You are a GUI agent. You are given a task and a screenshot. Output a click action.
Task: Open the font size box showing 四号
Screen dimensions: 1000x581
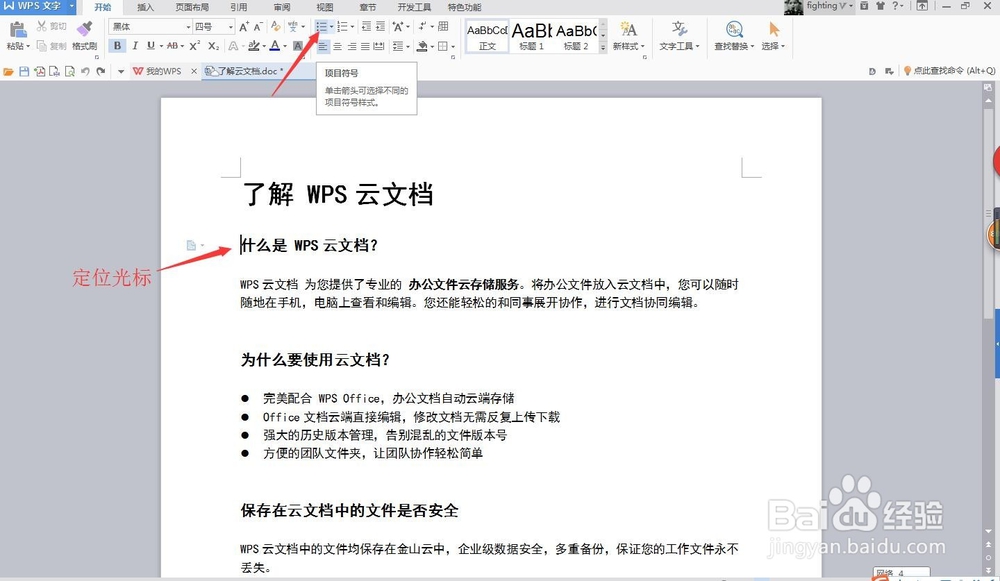coord(214,27)
